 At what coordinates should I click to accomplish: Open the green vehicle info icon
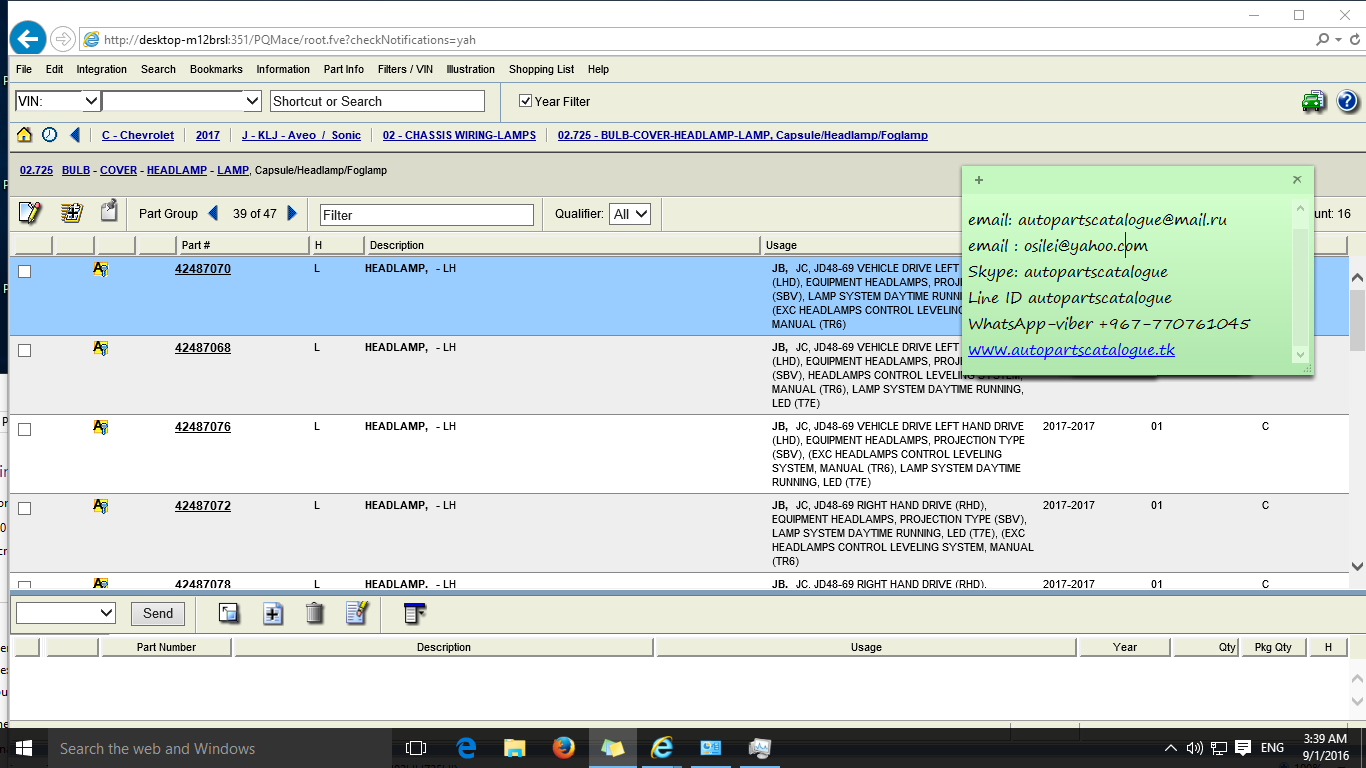[x=1313, y=101]
